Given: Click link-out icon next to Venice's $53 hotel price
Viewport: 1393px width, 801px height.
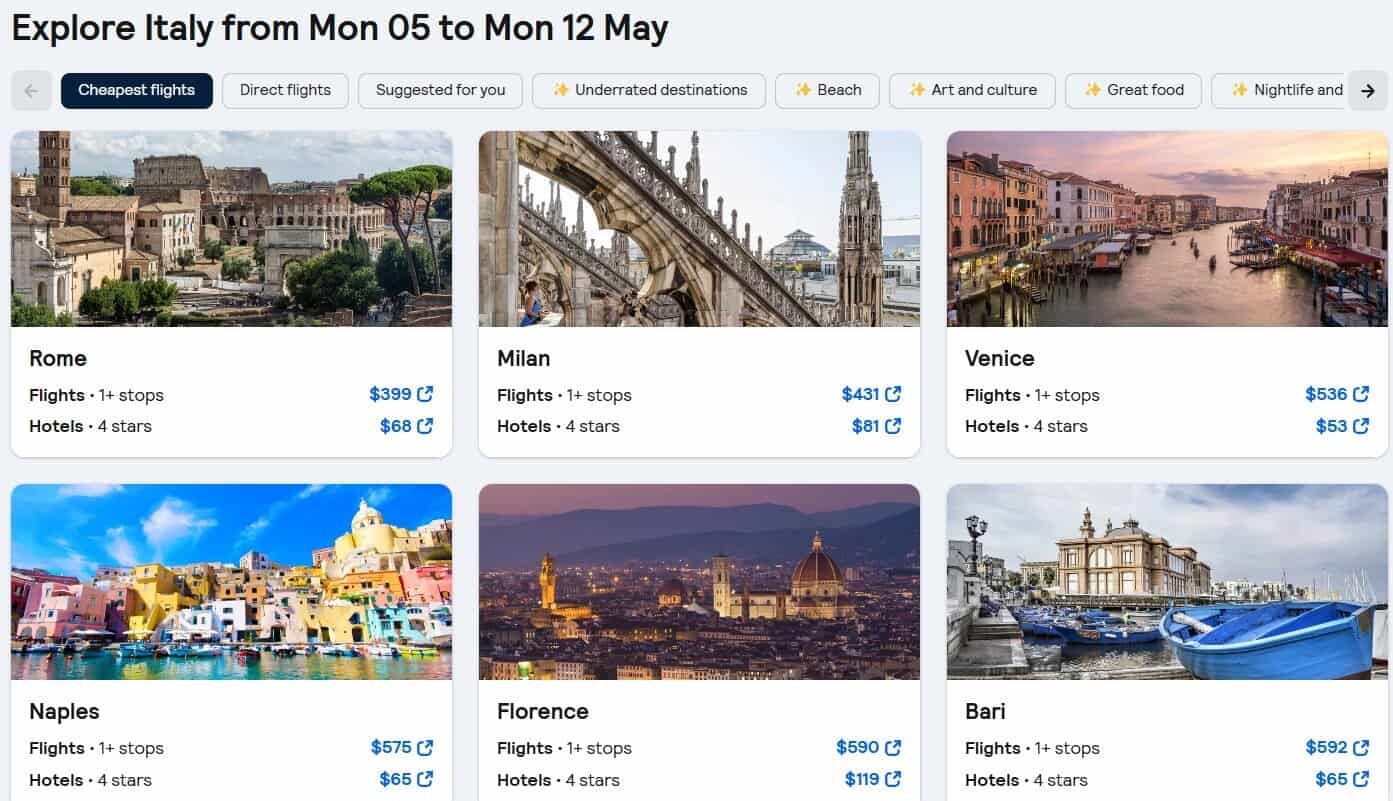Looking at the screenshot, I should 1363,425.
